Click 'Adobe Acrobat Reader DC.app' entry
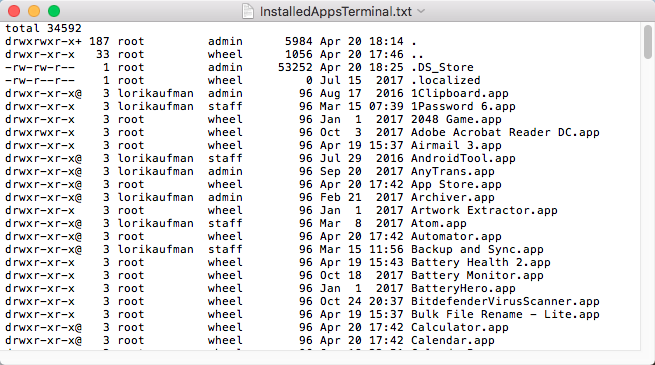 (505, 132)
